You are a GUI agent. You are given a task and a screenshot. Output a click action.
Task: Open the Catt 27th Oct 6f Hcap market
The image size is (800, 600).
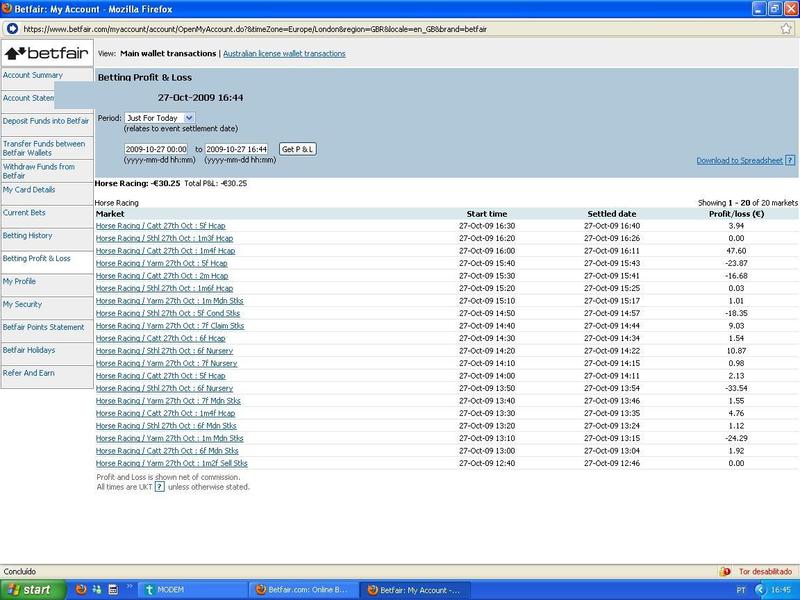coord(161,338)
